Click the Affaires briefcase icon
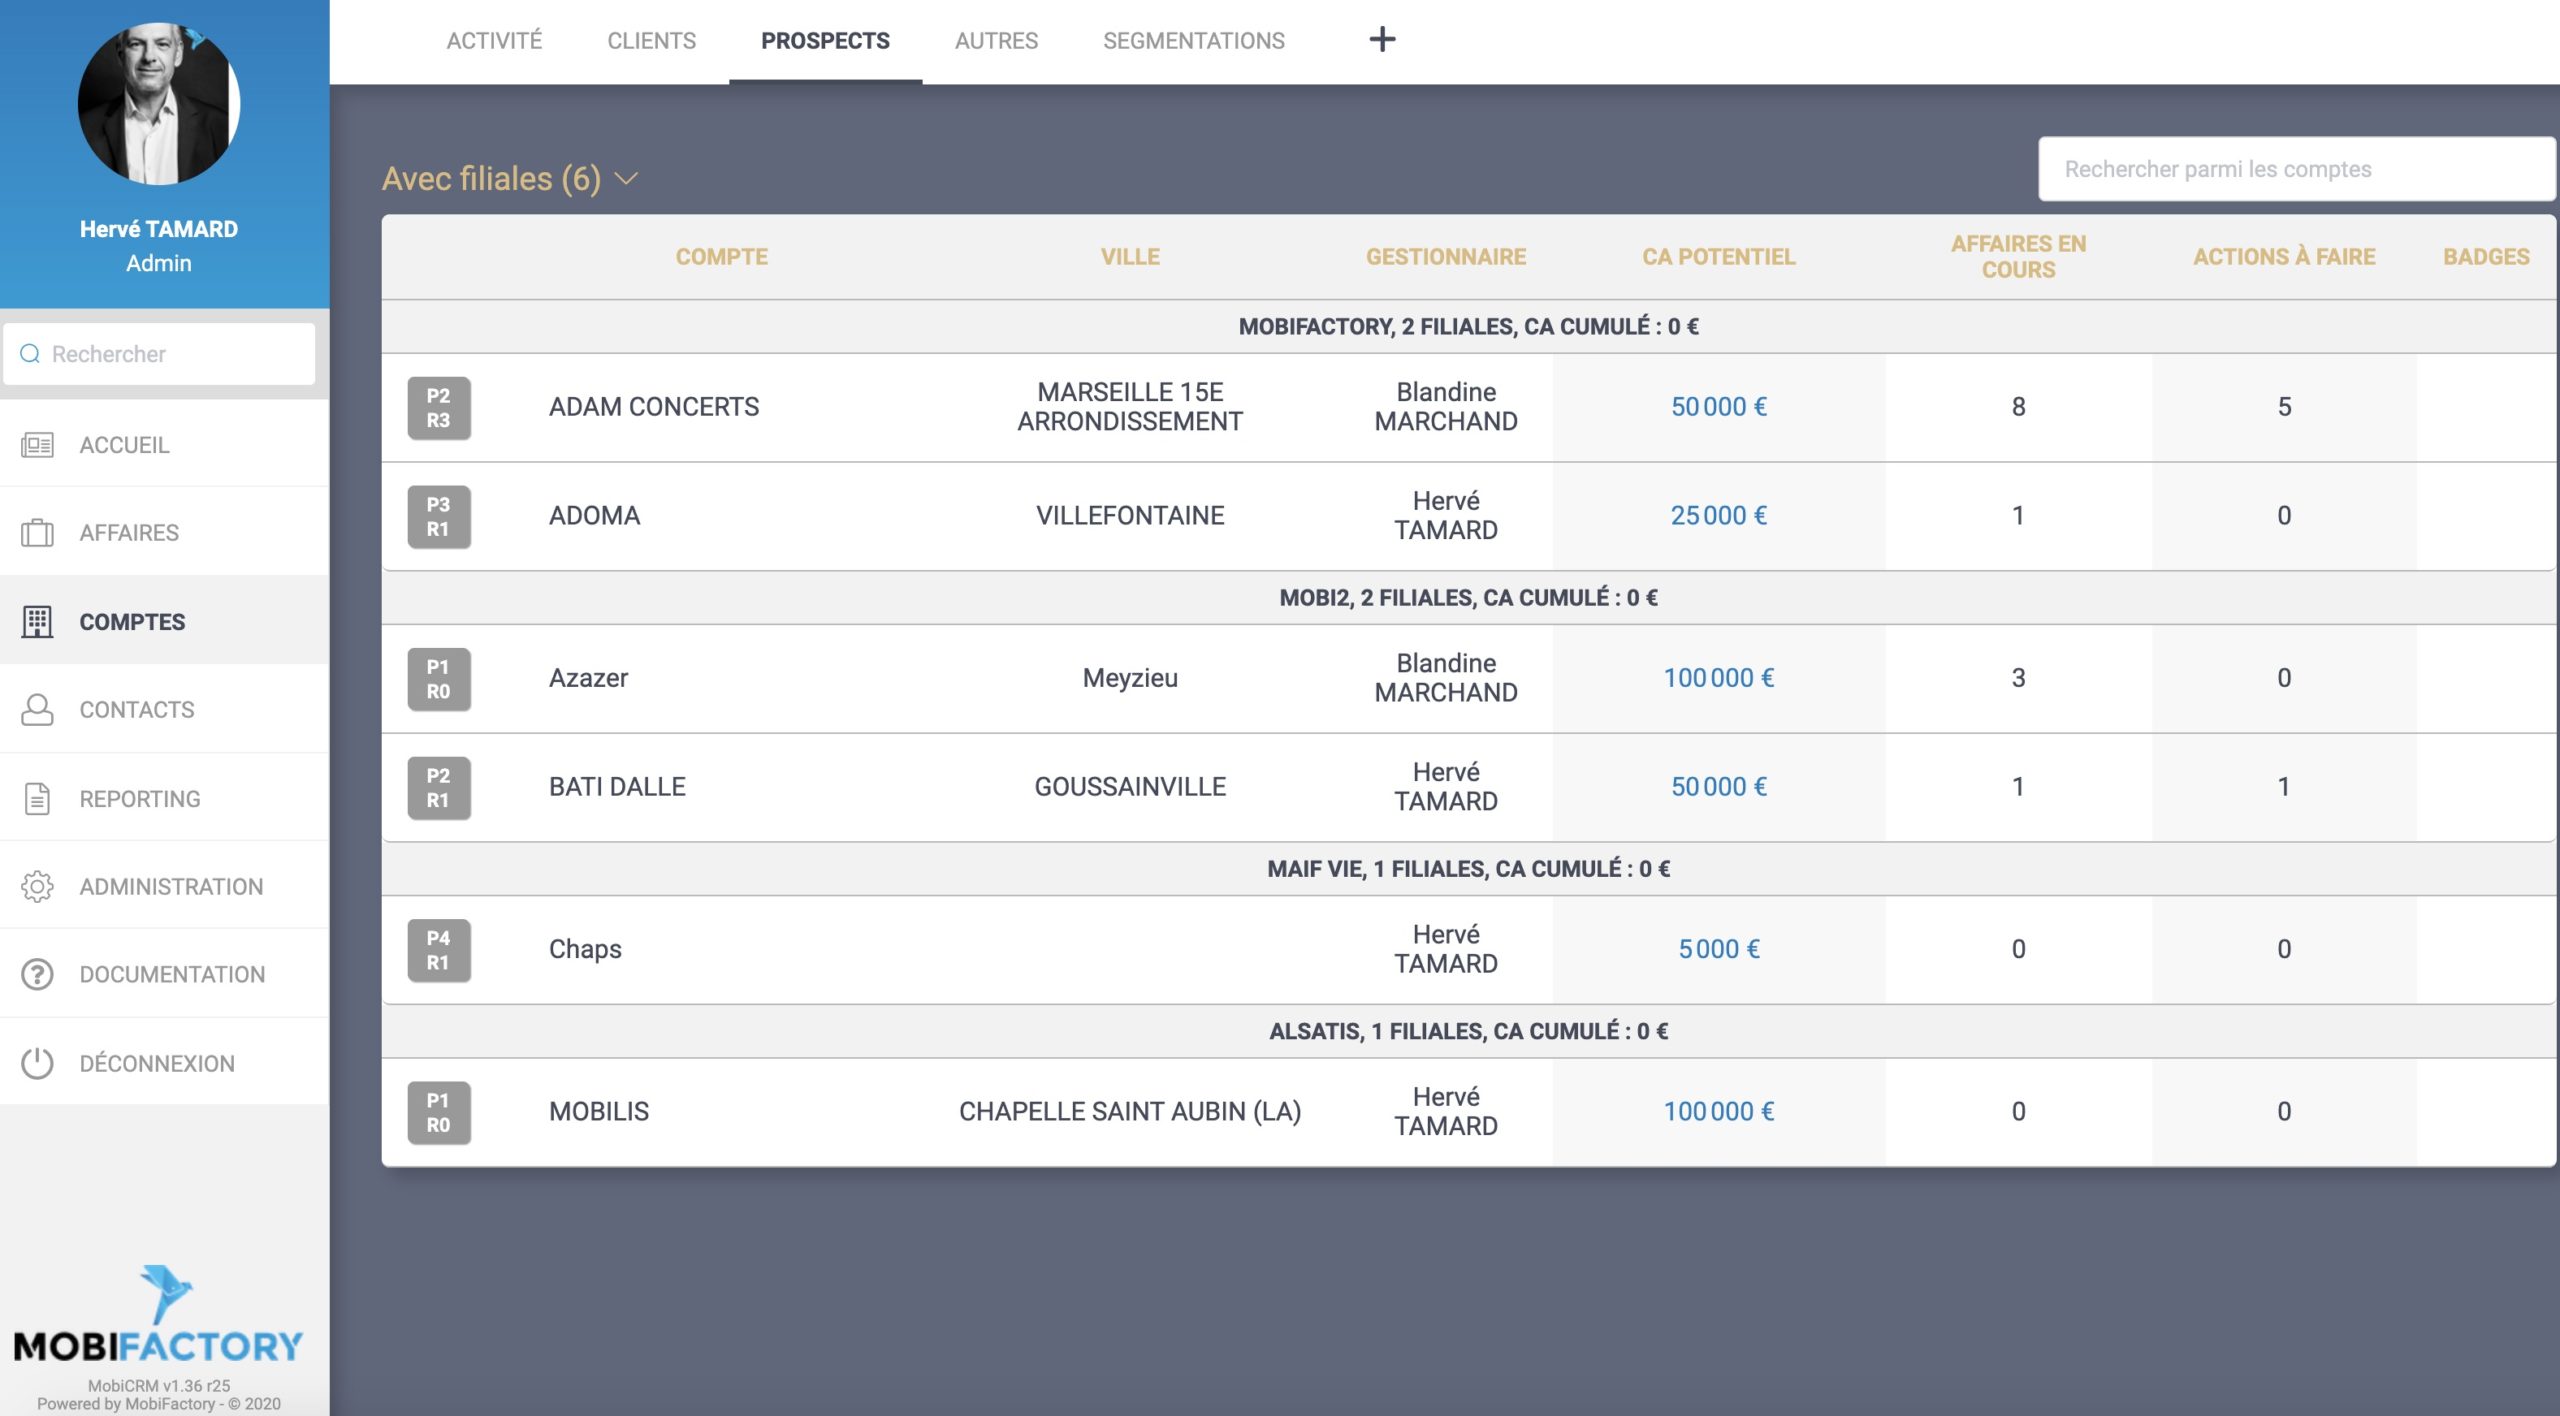This screenshot has width=2560, height=1416. pyautogui.click(x=37, y=533)
